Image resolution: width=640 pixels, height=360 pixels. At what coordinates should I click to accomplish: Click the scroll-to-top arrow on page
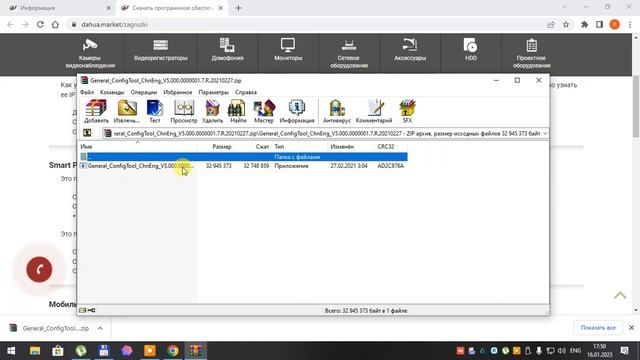pos(620,295)
